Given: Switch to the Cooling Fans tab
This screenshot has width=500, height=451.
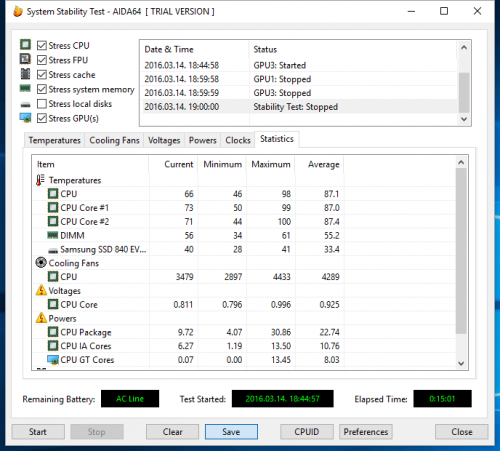Looking at the screenshot, I should click(x=114, y=140).
